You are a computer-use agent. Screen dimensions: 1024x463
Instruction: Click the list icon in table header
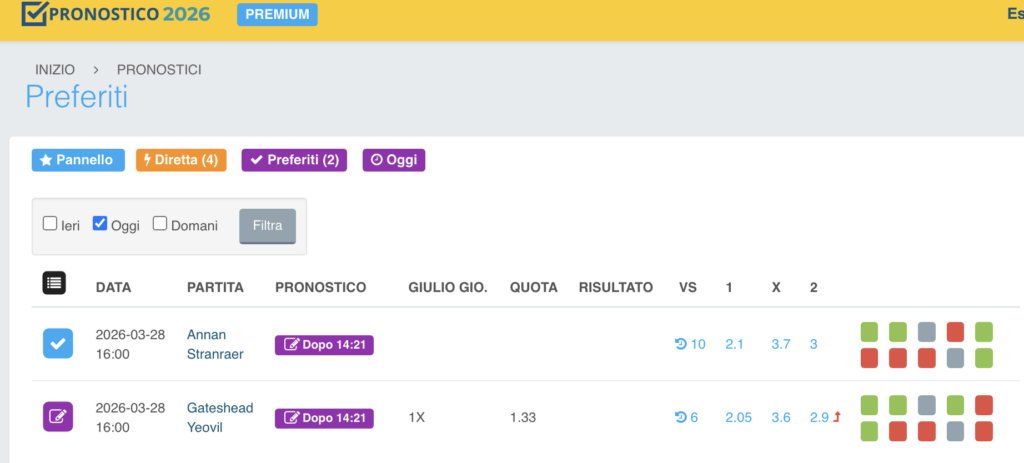coord(54,283)
